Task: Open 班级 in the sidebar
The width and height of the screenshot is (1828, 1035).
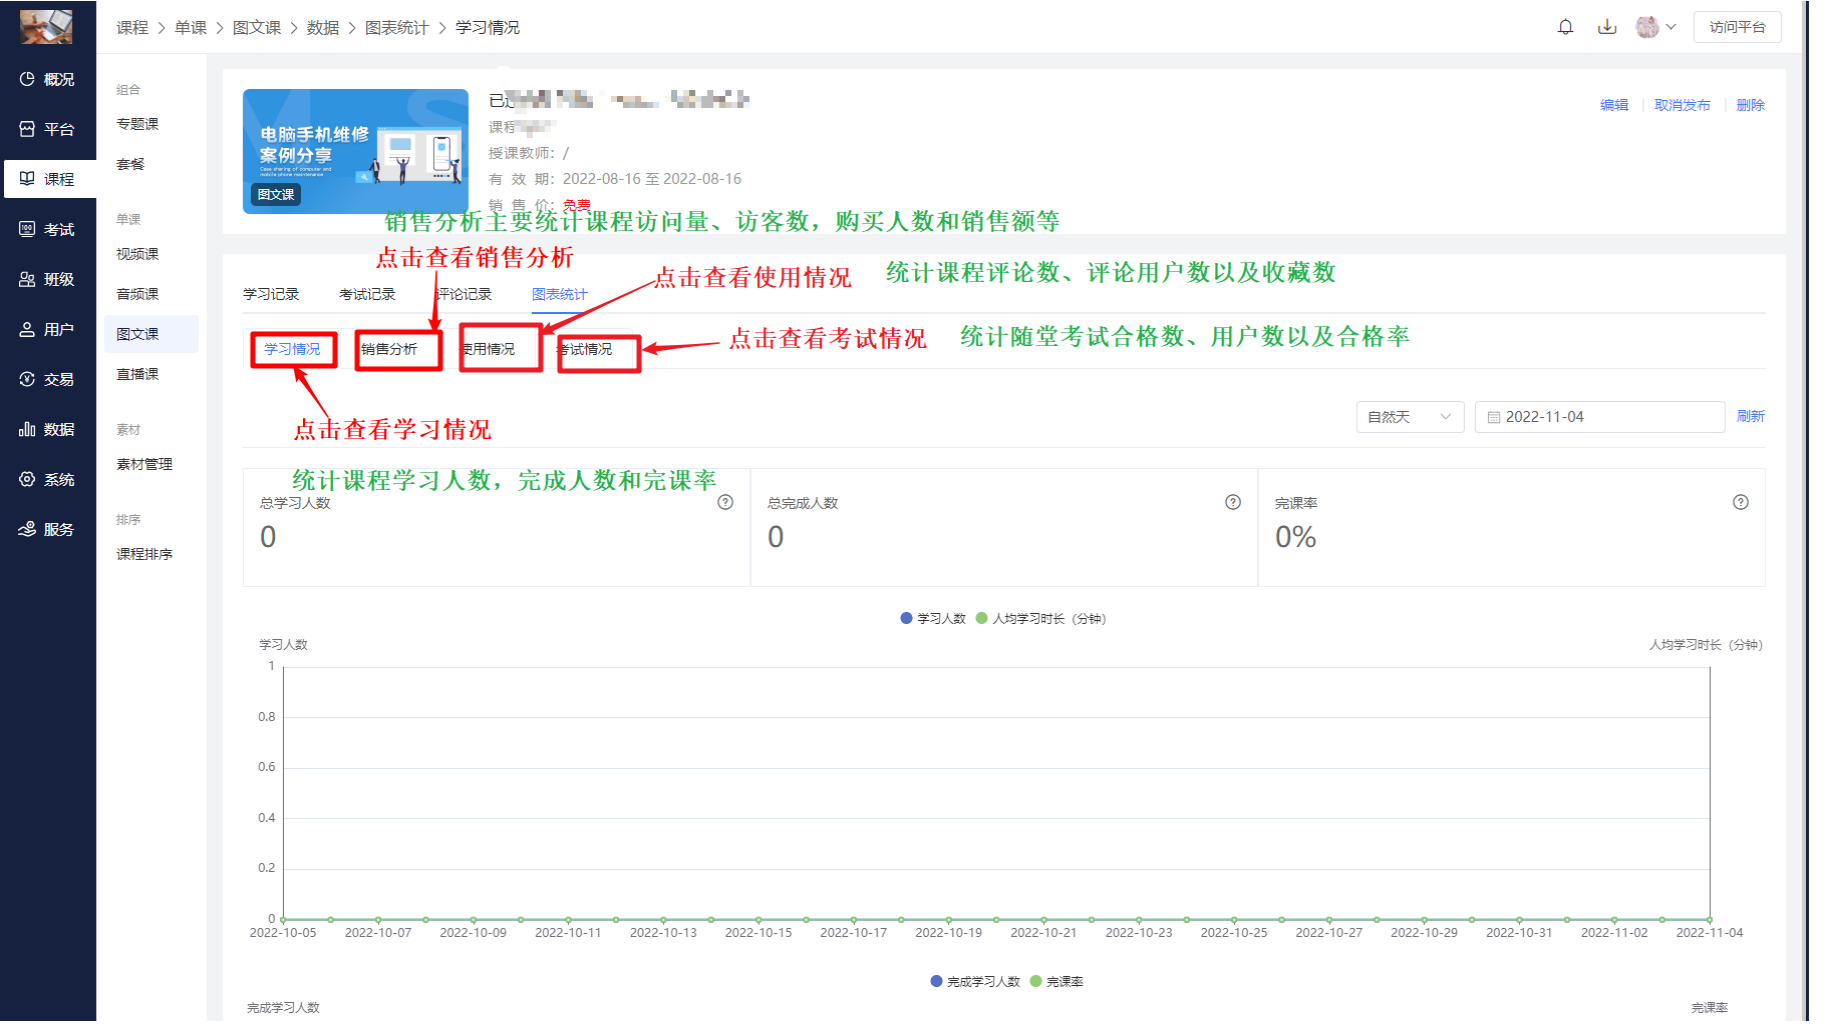Action: point(48,279)
